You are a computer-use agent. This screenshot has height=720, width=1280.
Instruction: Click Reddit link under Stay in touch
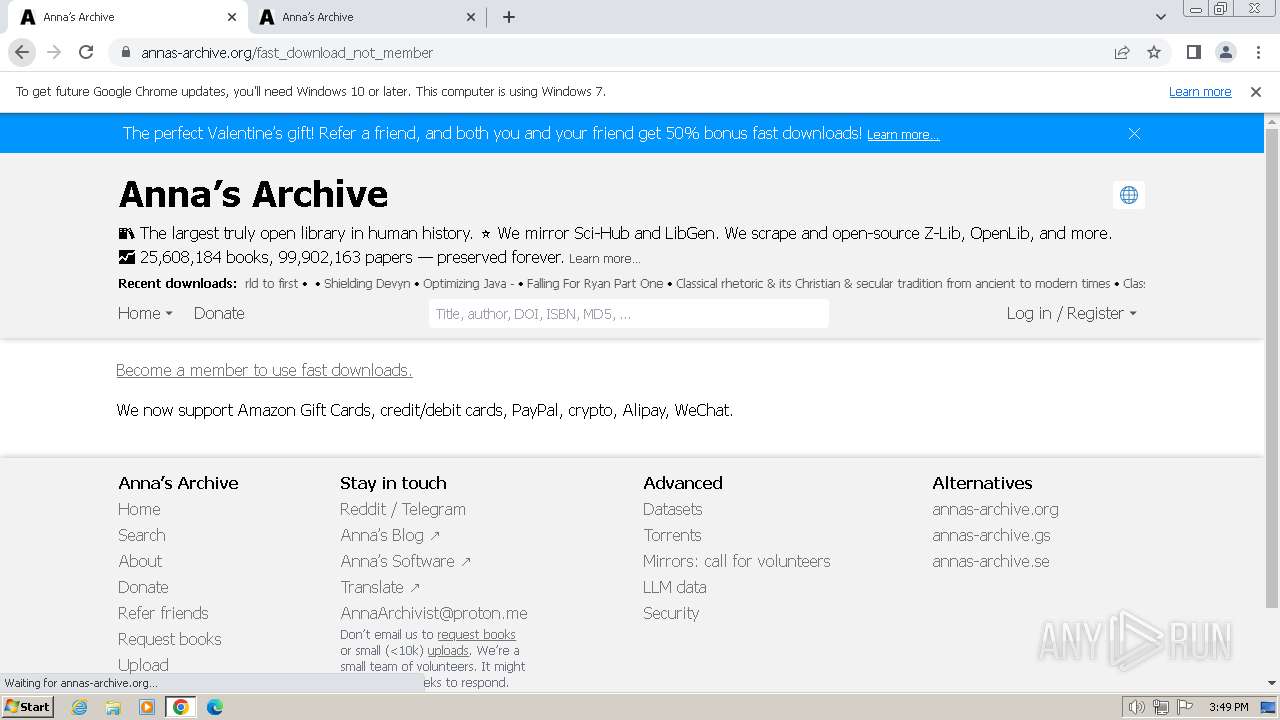pyautogui.click(x=363, y=509)
